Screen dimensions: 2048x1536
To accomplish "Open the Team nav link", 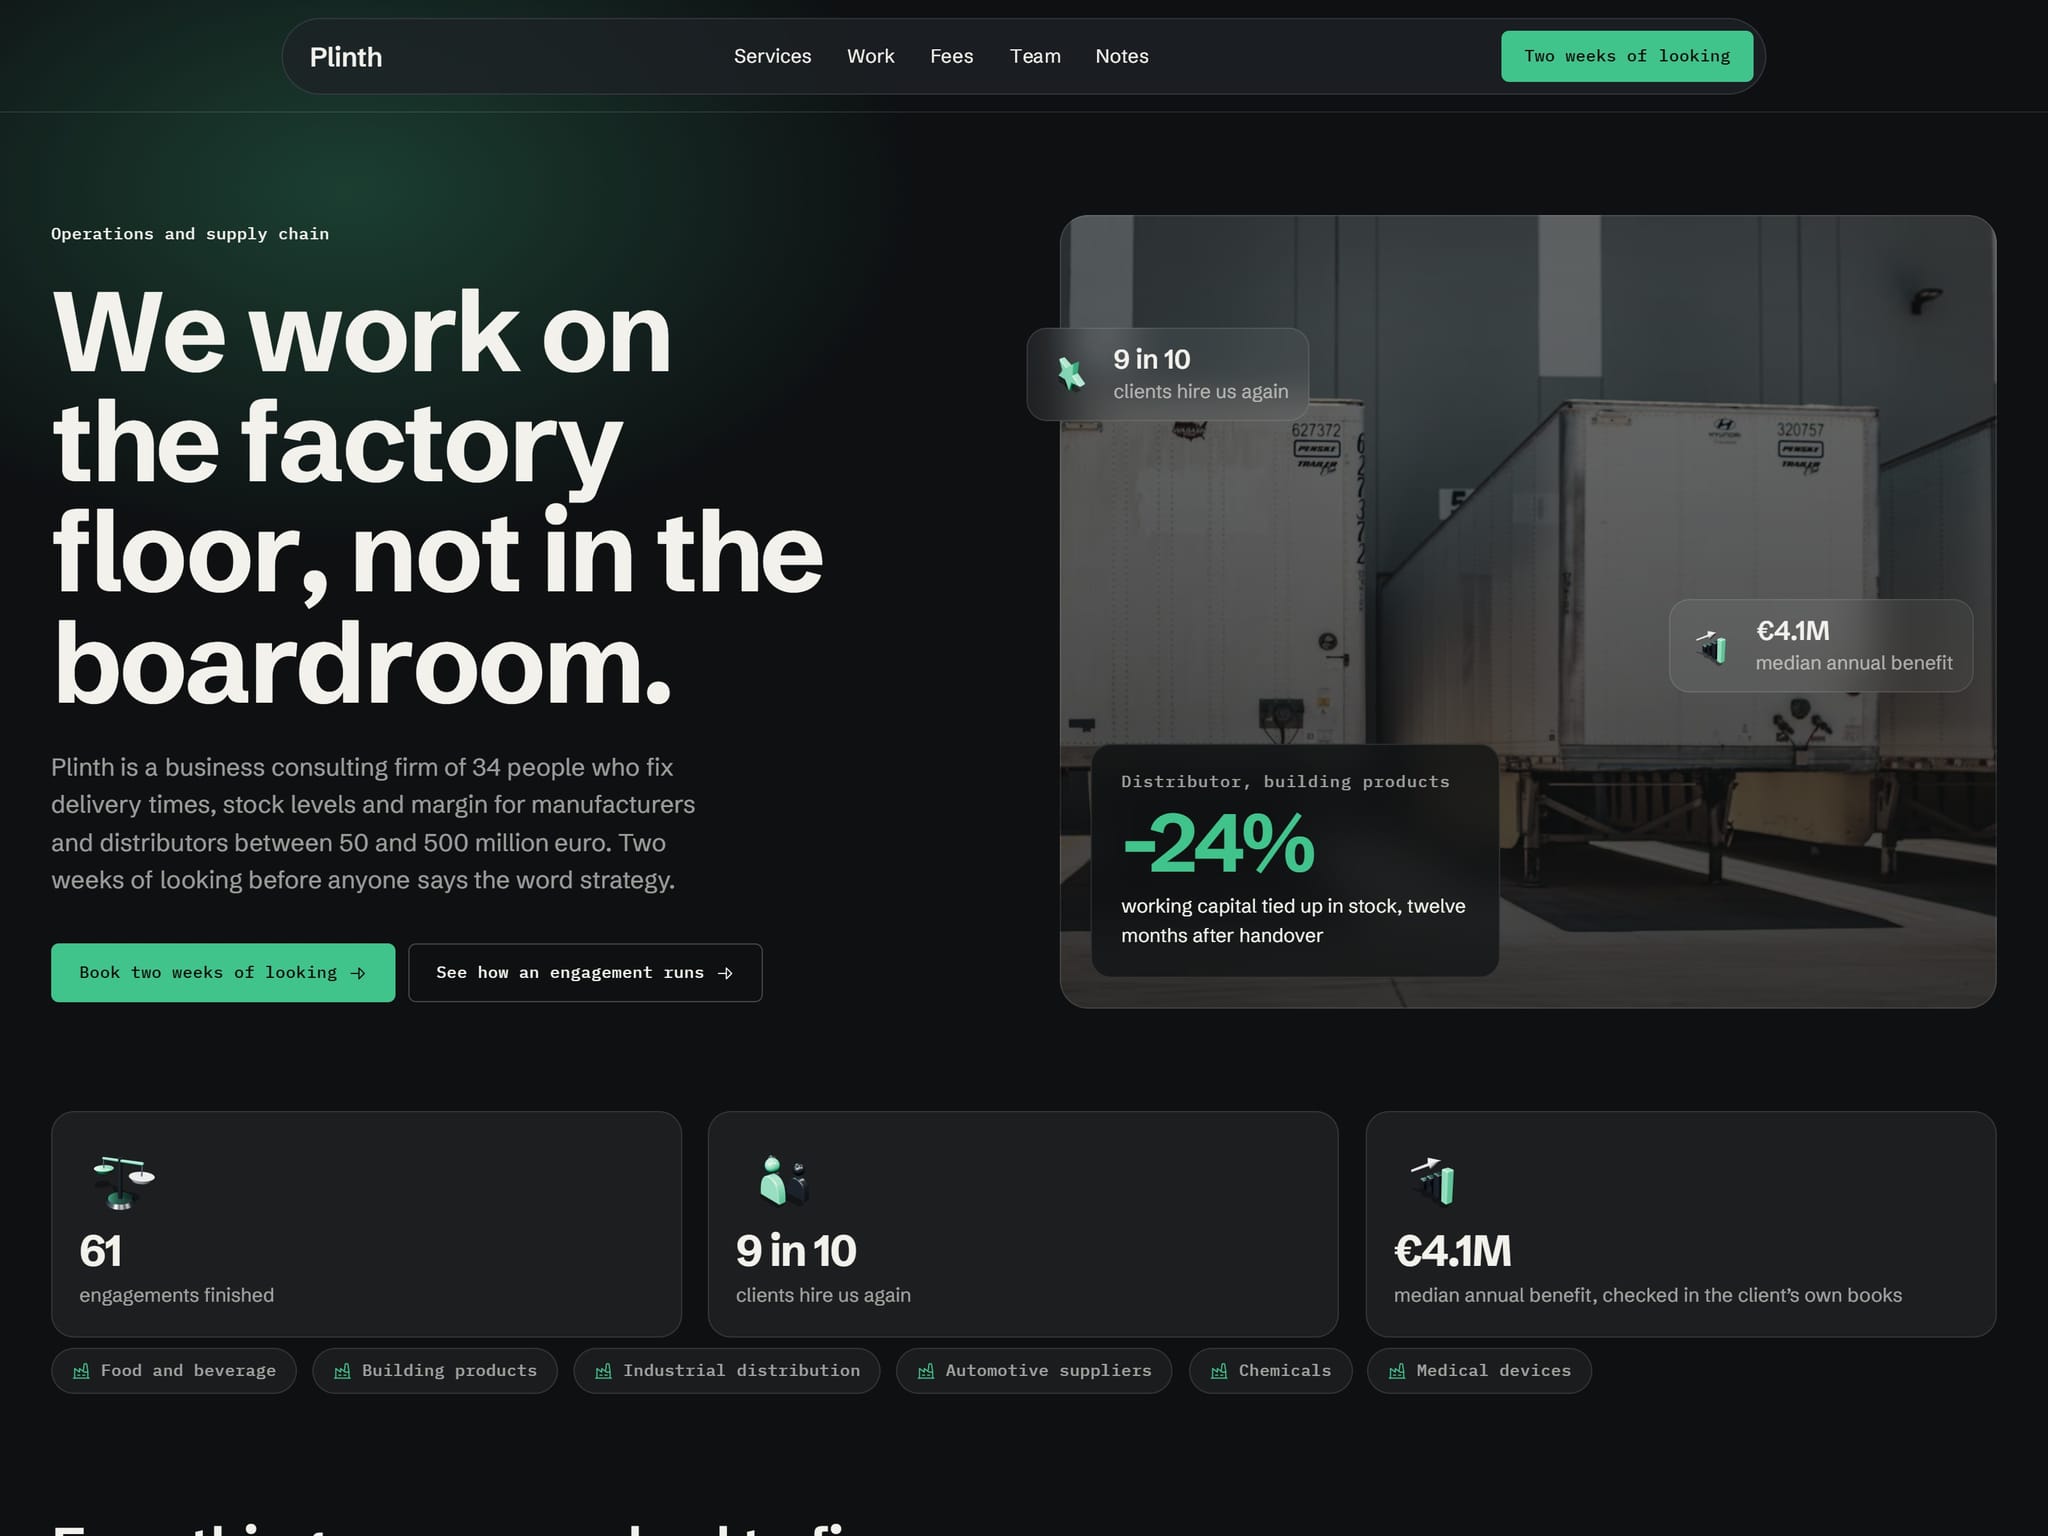I will pyautogui.click(x=1035, y=57).
